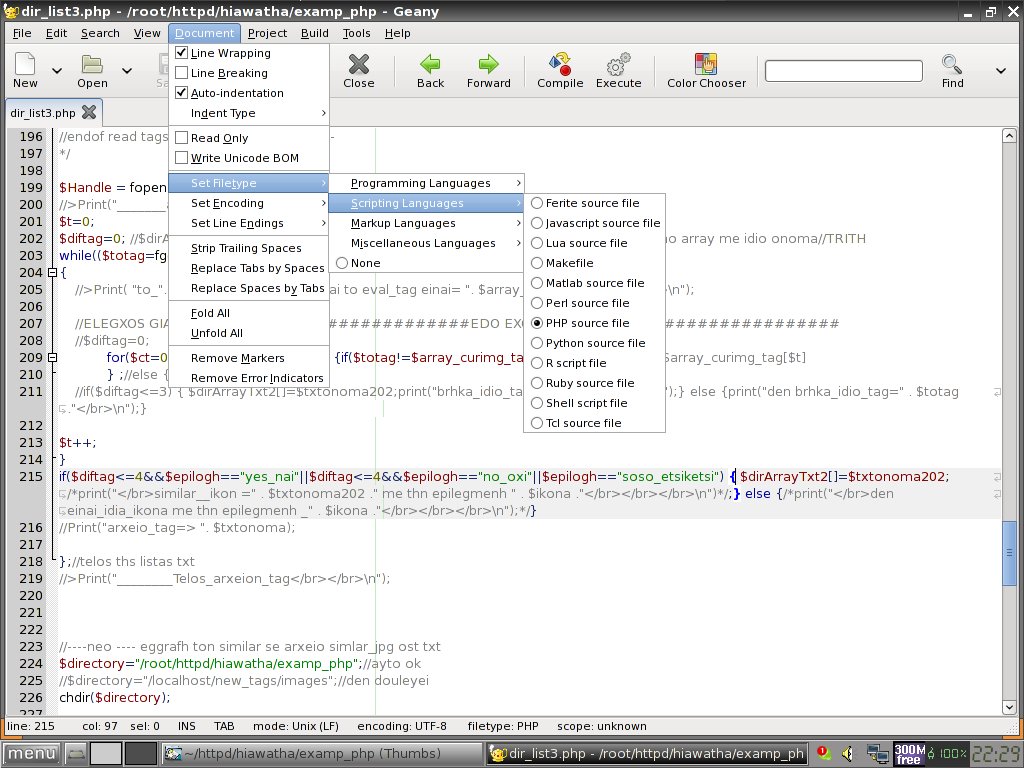Viewport: 1024px width, 768px height.
Task: Click the 300M free memory tray icon
Action: pos(909,754)
